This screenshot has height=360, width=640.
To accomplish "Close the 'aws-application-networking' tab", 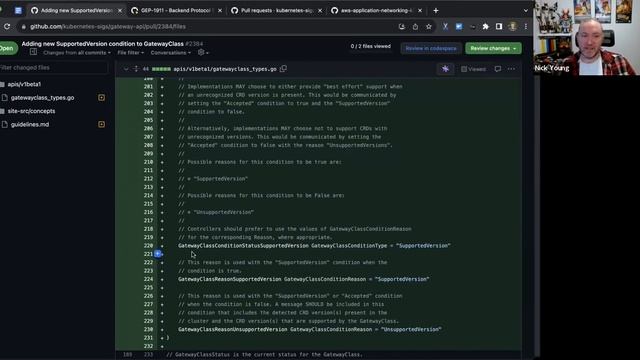I will click(420, 11).
